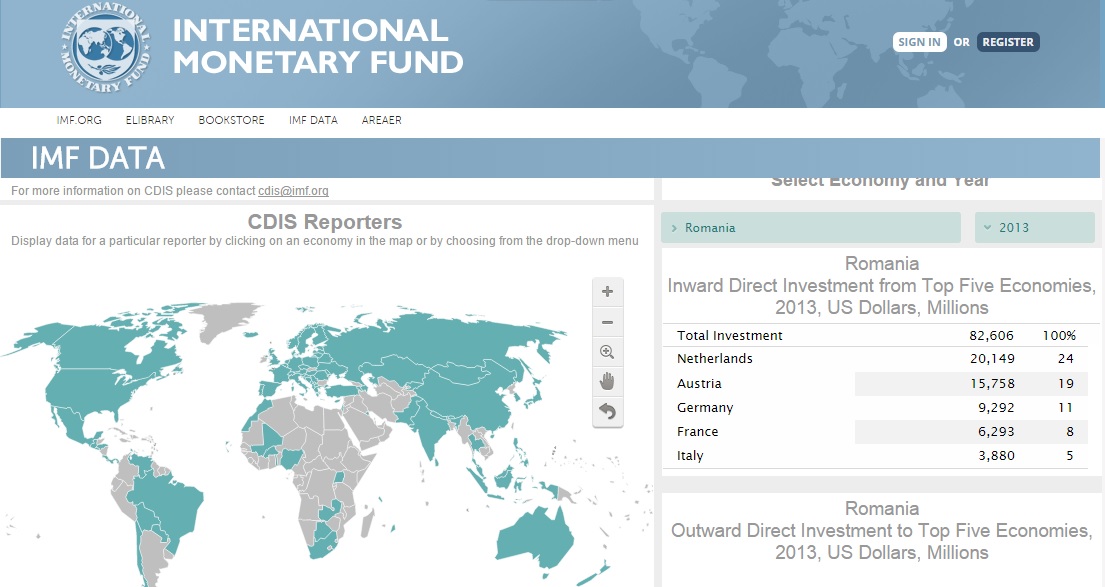Select the magnifier zoom-to-area tool

607,352
